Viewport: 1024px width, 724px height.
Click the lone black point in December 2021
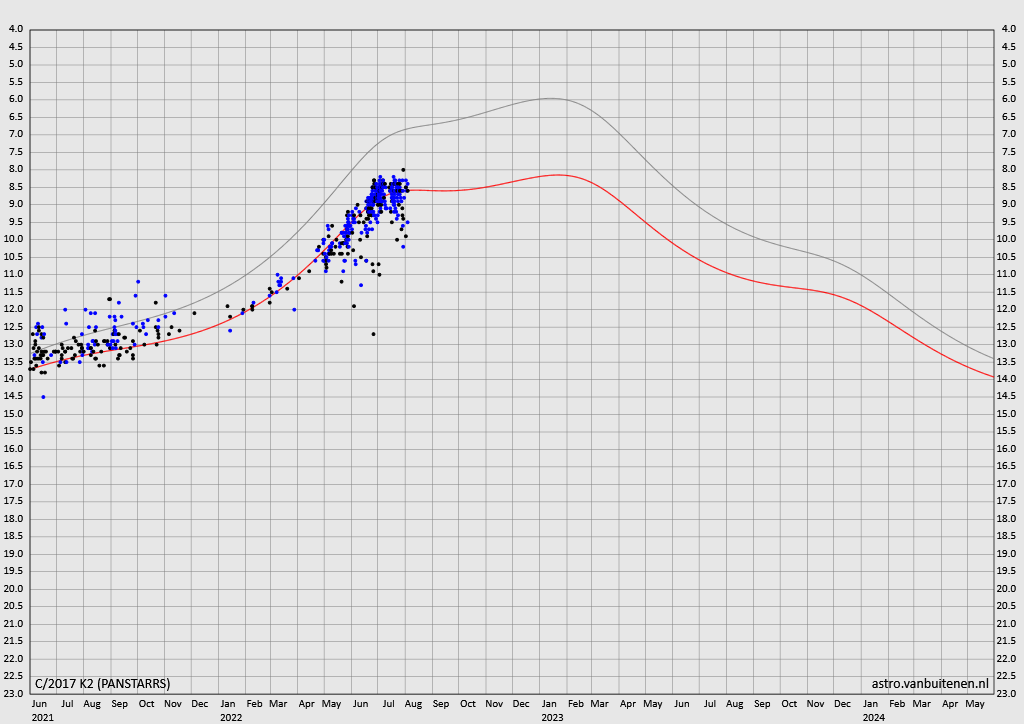pyautogui.click(x=194, y=313)
